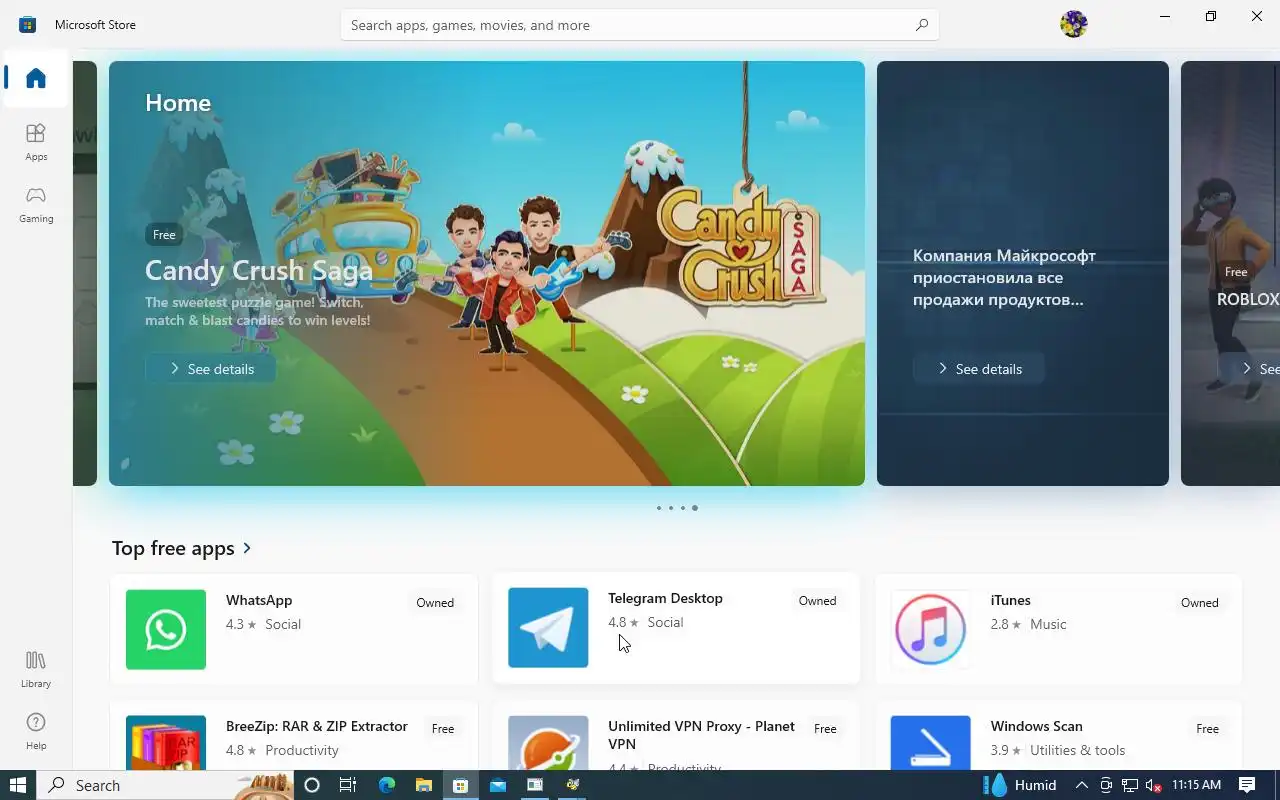Open the WhatsApp app icon
1280x800 pixels.
pyautogui.click(x=166, y=629)
